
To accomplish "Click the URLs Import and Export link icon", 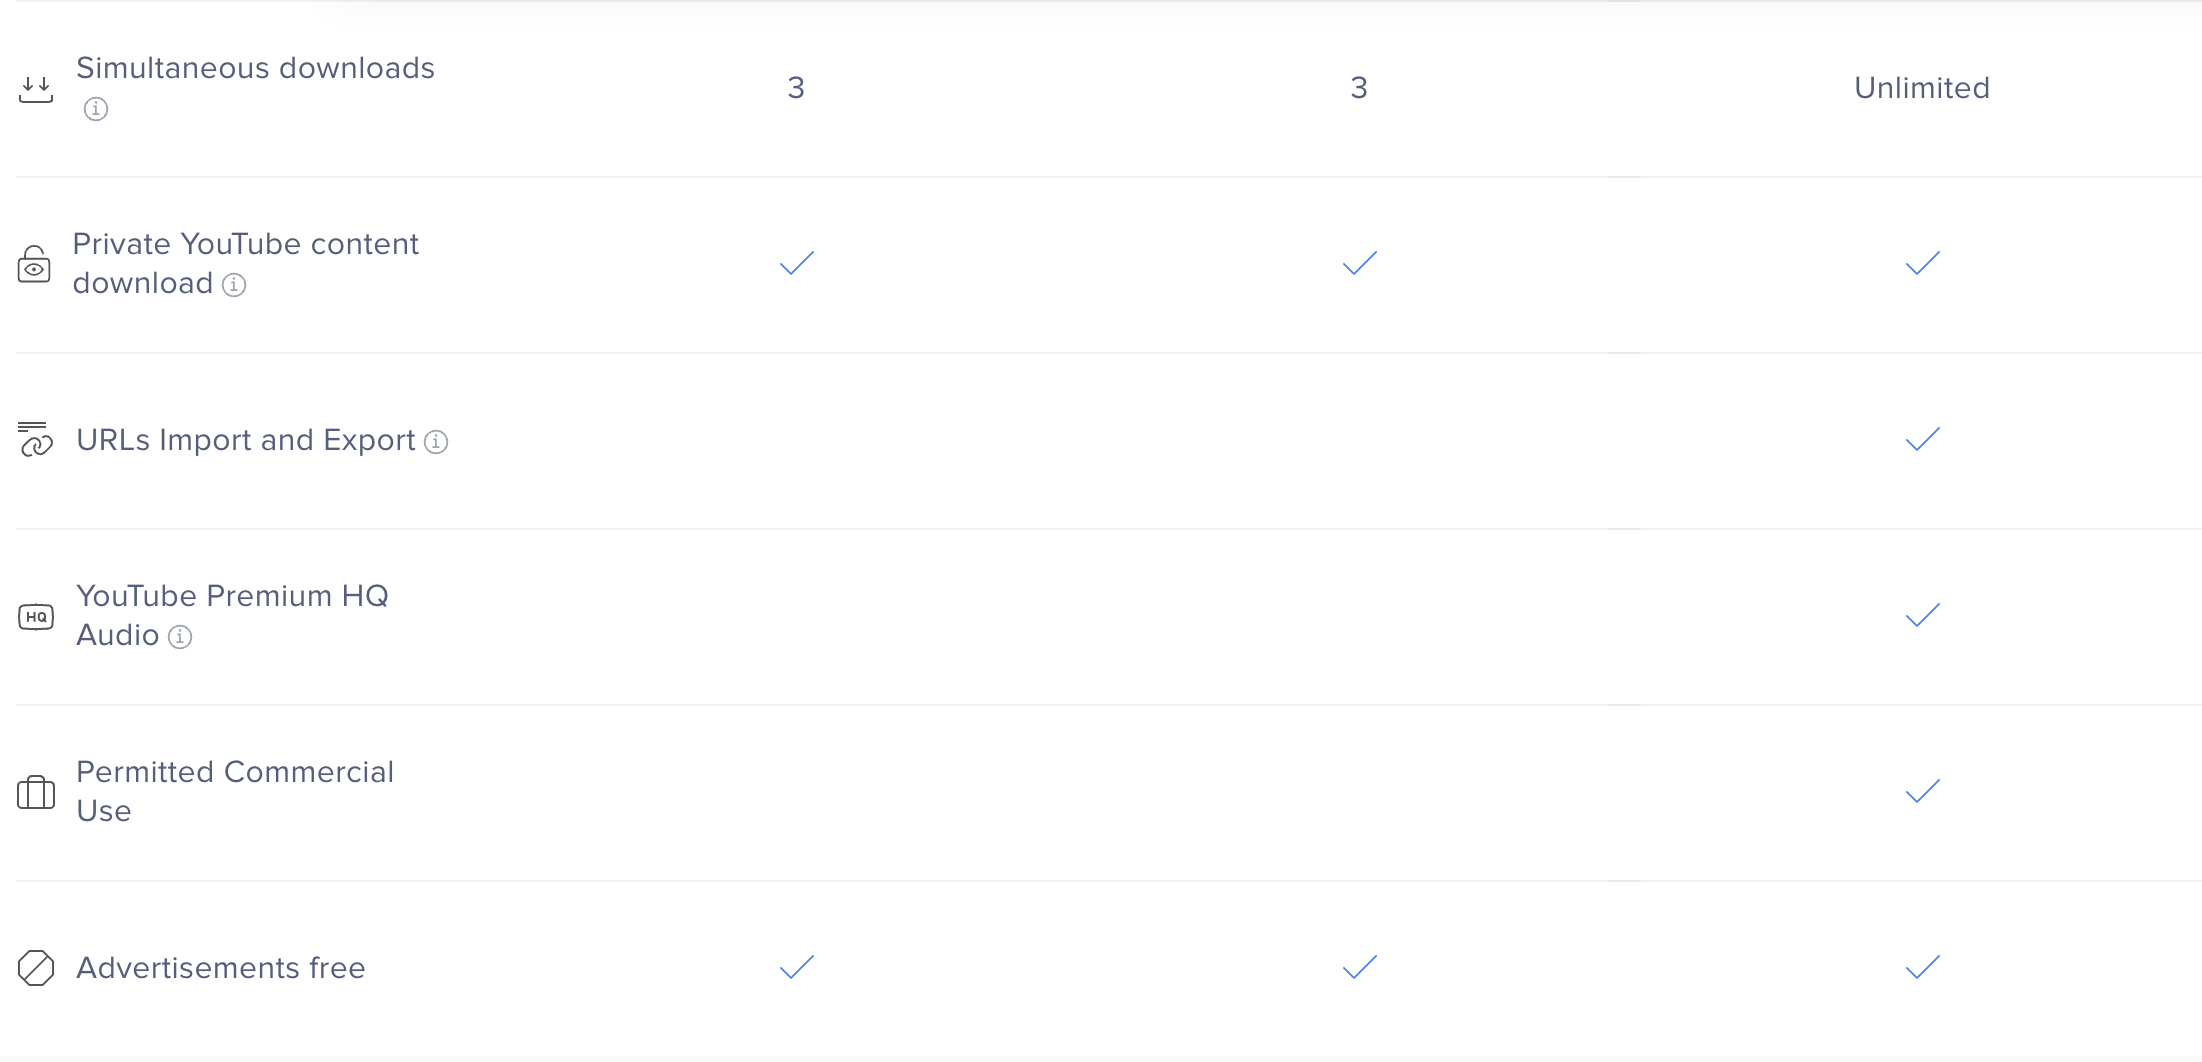I will (35, 439).
